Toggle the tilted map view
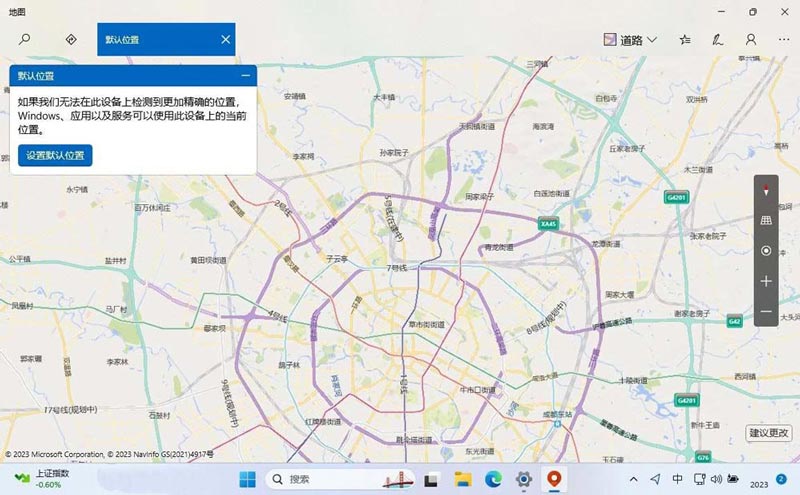Viewport: 800px width, 495px height. tap(766, 220)
